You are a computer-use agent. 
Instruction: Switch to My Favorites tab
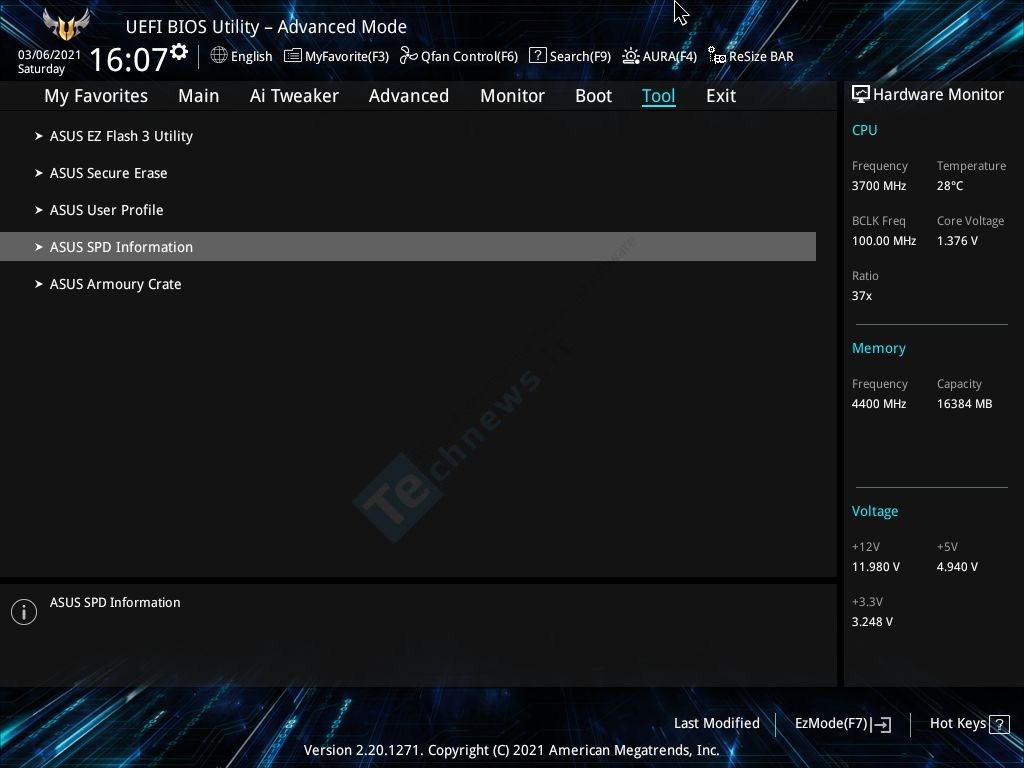click(x=96, y=96)
